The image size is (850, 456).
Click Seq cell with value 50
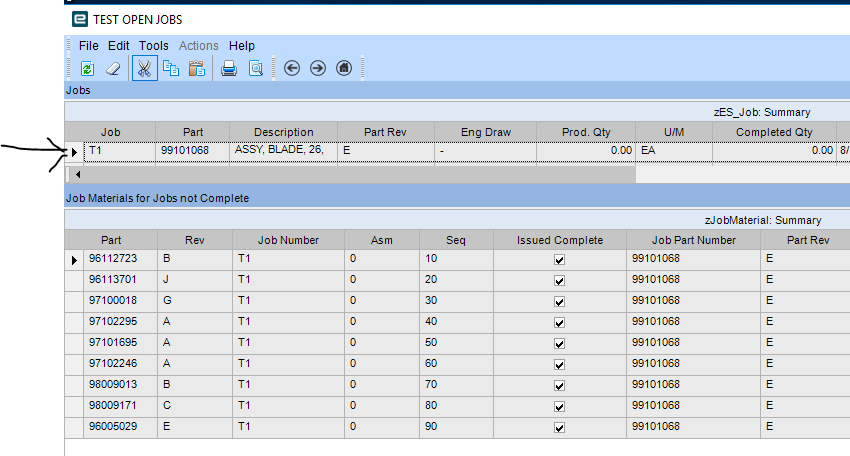click(456, 344)
